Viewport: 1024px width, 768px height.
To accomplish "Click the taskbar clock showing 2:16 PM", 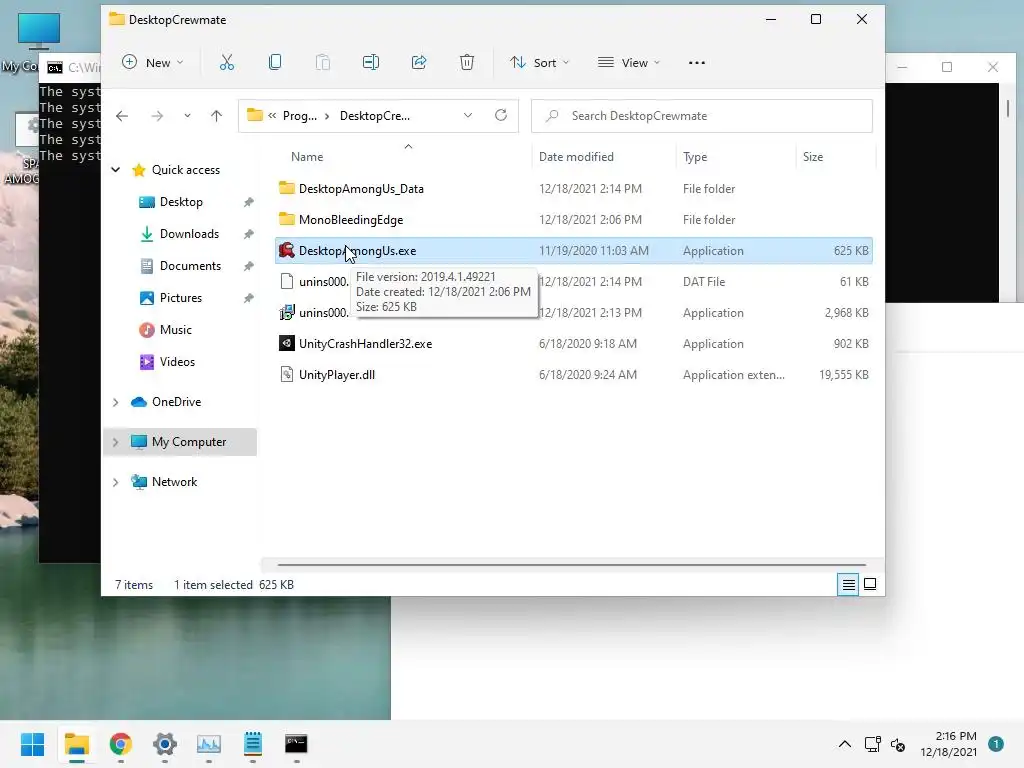I will tap(948, 744).
